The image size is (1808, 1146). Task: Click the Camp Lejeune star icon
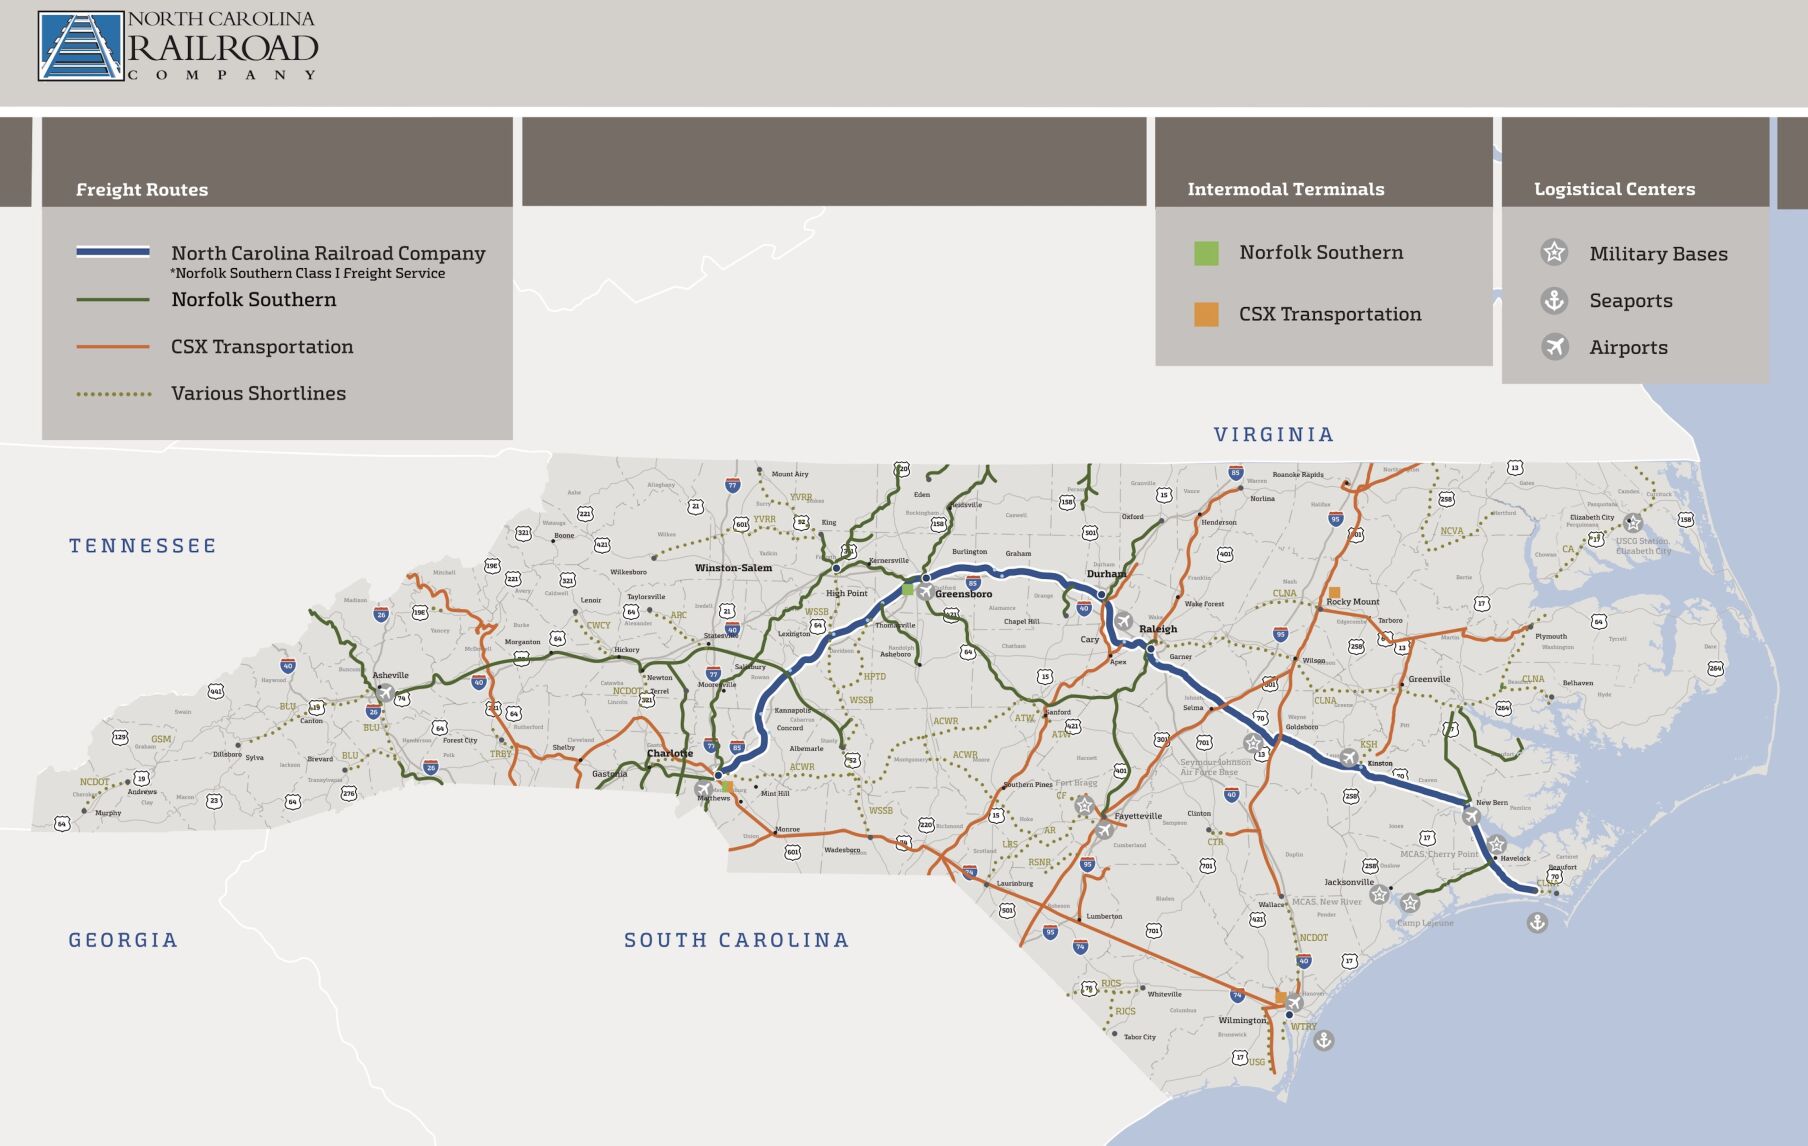(1409, 904)
